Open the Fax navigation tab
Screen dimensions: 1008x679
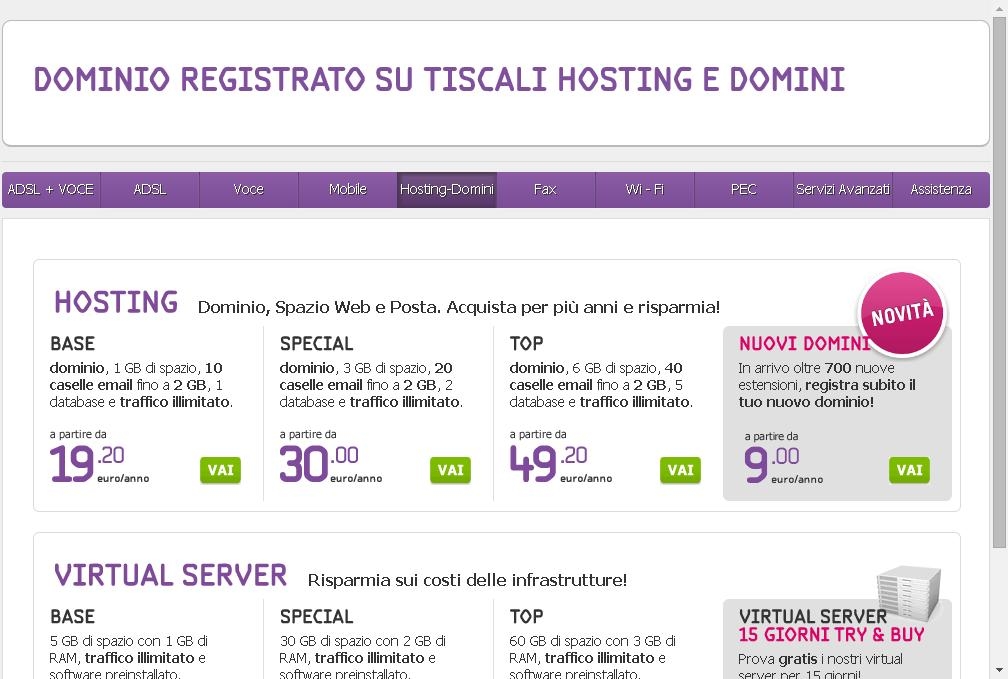546,190
